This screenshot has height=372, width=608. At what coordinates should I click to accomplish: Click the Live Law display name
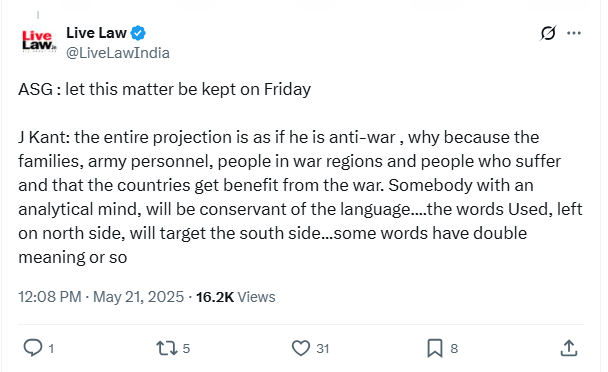[96, 33]
